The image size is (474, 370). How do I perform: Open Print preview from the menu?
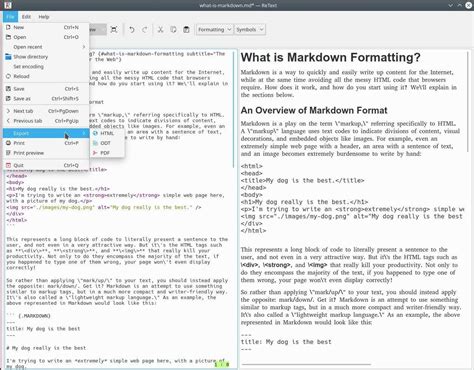[46, 153]
